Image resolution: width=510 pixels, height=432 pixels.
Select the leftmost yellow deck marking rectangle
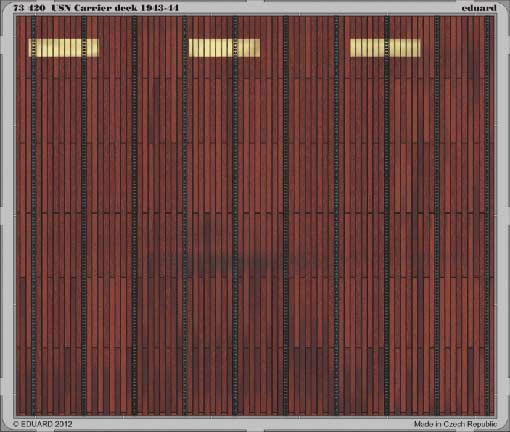(64, 48)
